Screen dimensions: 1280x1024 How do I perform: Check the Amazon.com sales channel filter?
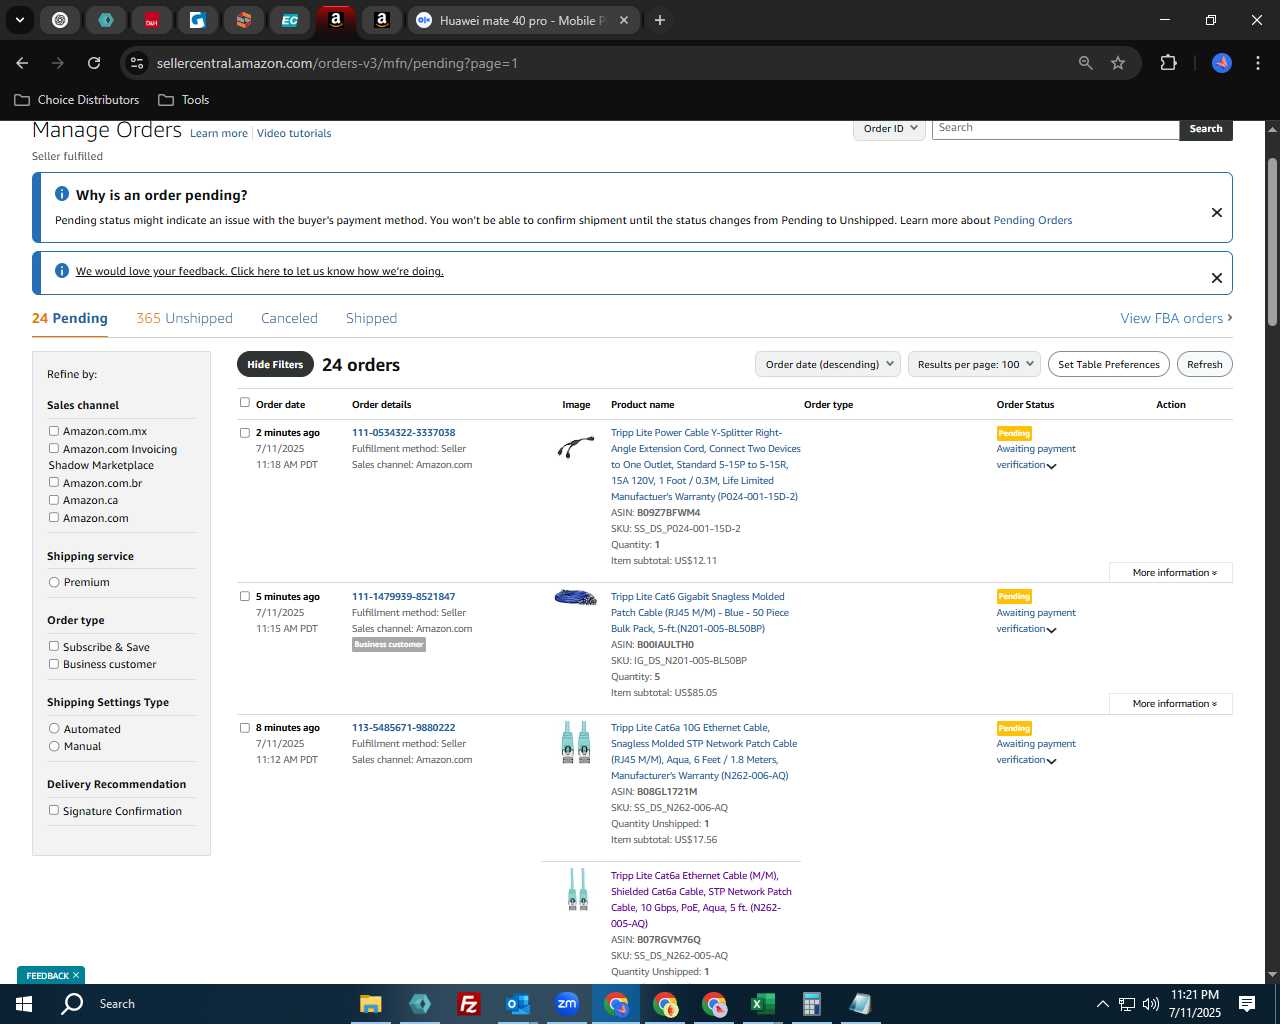click(54, 517)
